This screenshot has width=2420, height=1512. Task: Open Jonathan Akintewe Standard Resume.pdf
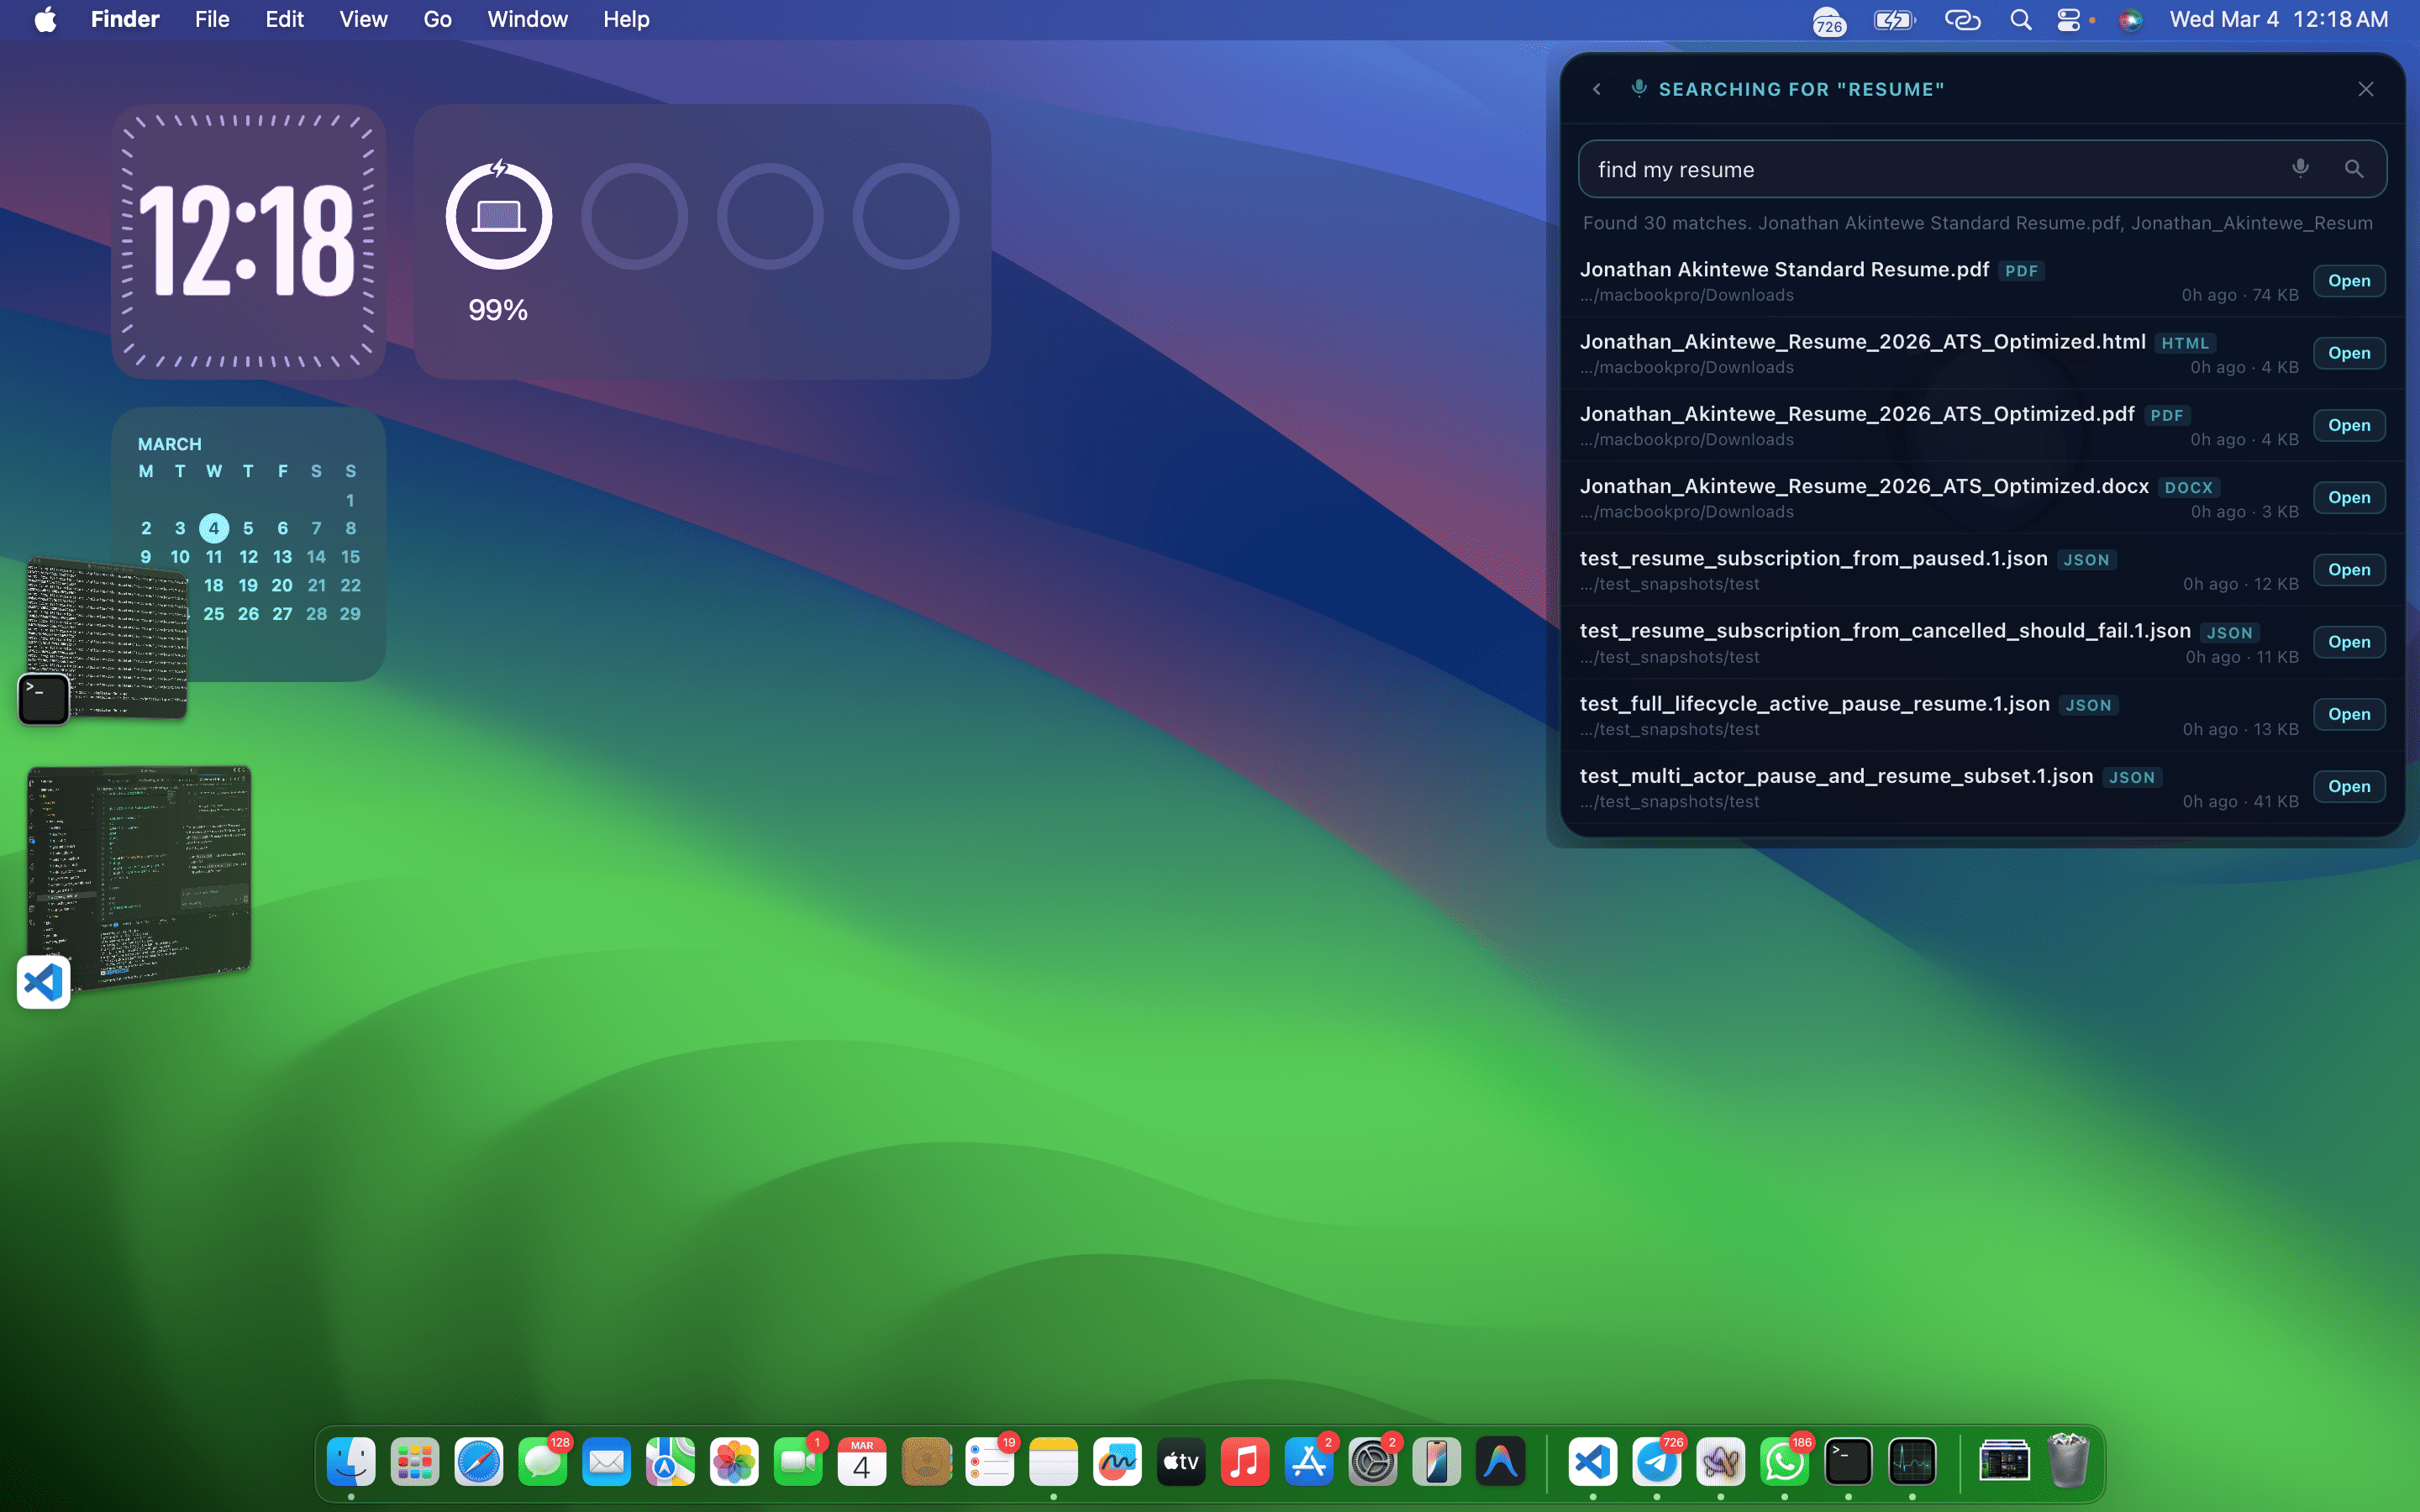[2348, 281]
